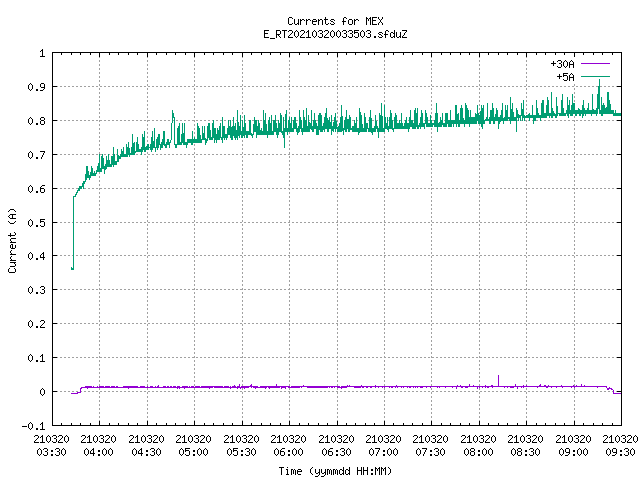640x480 pixels.
Task: Click the x-axis tick "210320 03:30"
Action: pyautogui.click(x=51, y=445)
